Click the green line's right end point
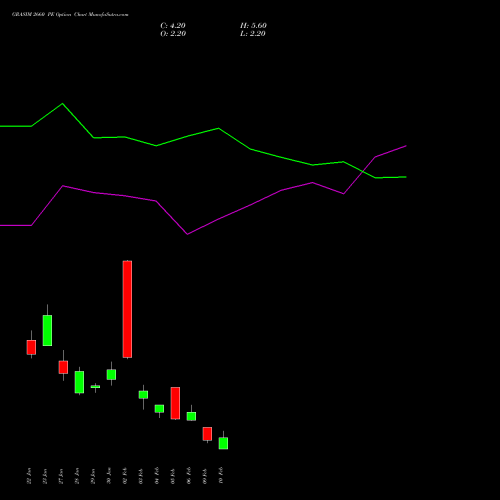This screenshot has height=500, width=500. click(x=406, y=177)
